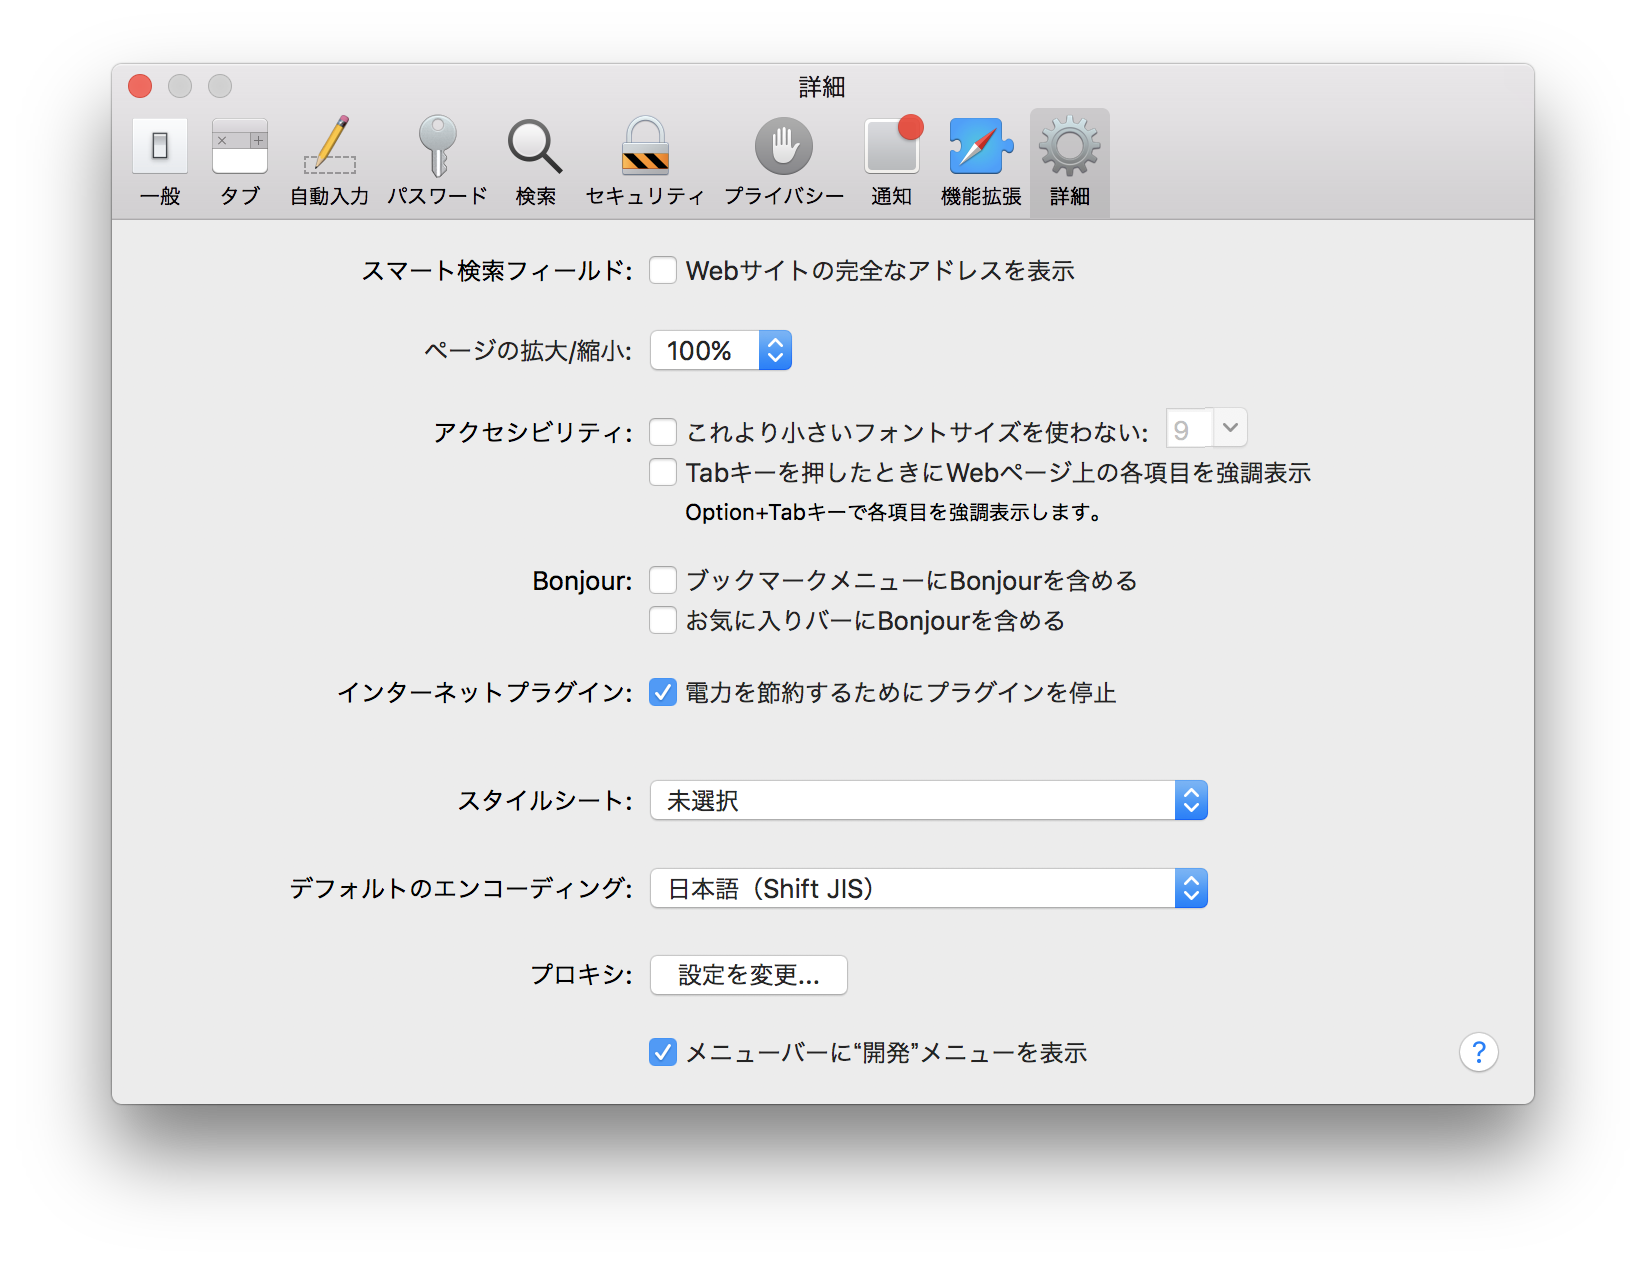Open the スタイルシート dropdown showing 未選択

[x=1189, y=800]
